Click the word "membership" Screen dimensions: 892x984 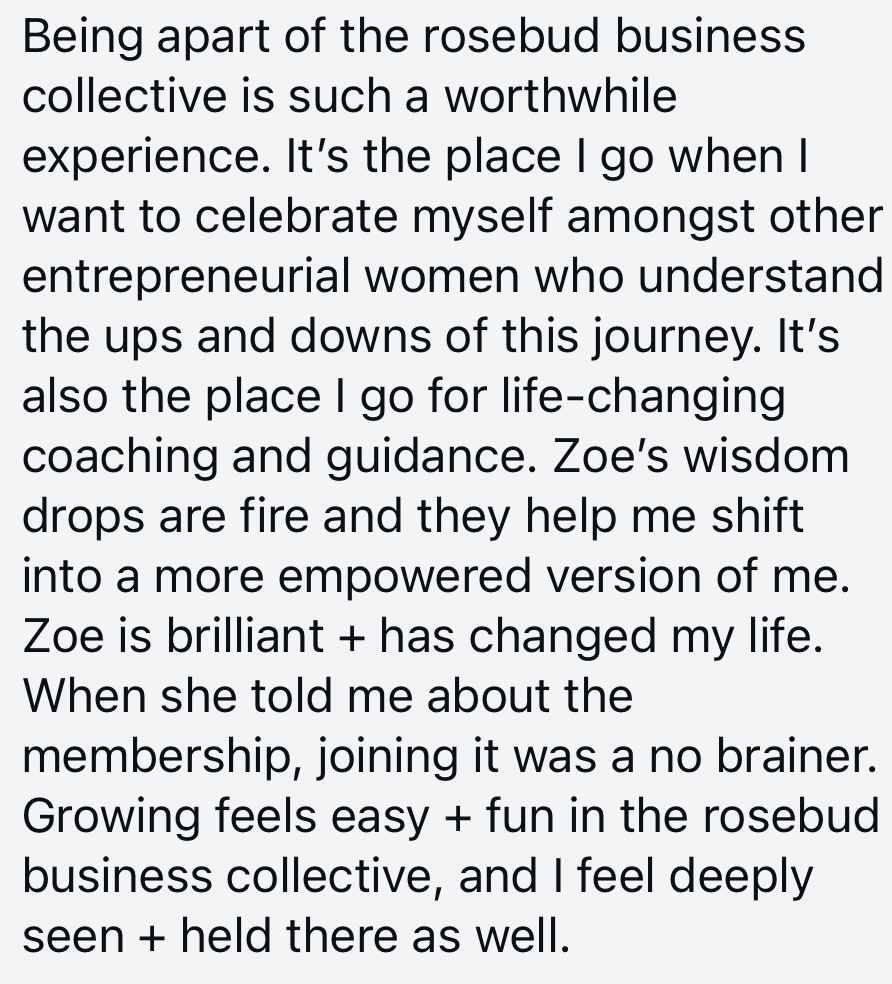coord(159,757)
